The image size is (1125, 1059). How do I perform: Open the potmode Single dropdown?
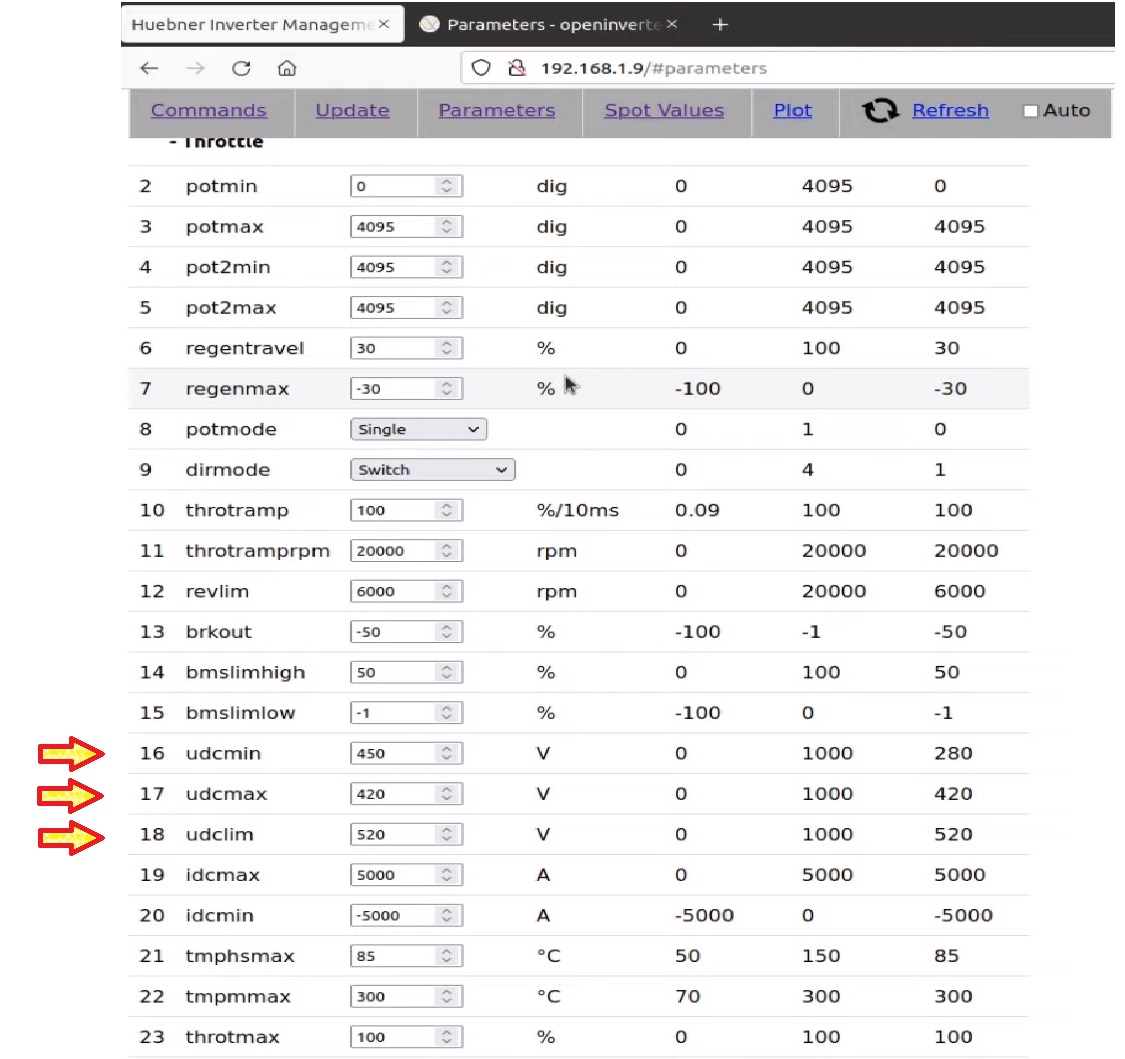[418, 429]
